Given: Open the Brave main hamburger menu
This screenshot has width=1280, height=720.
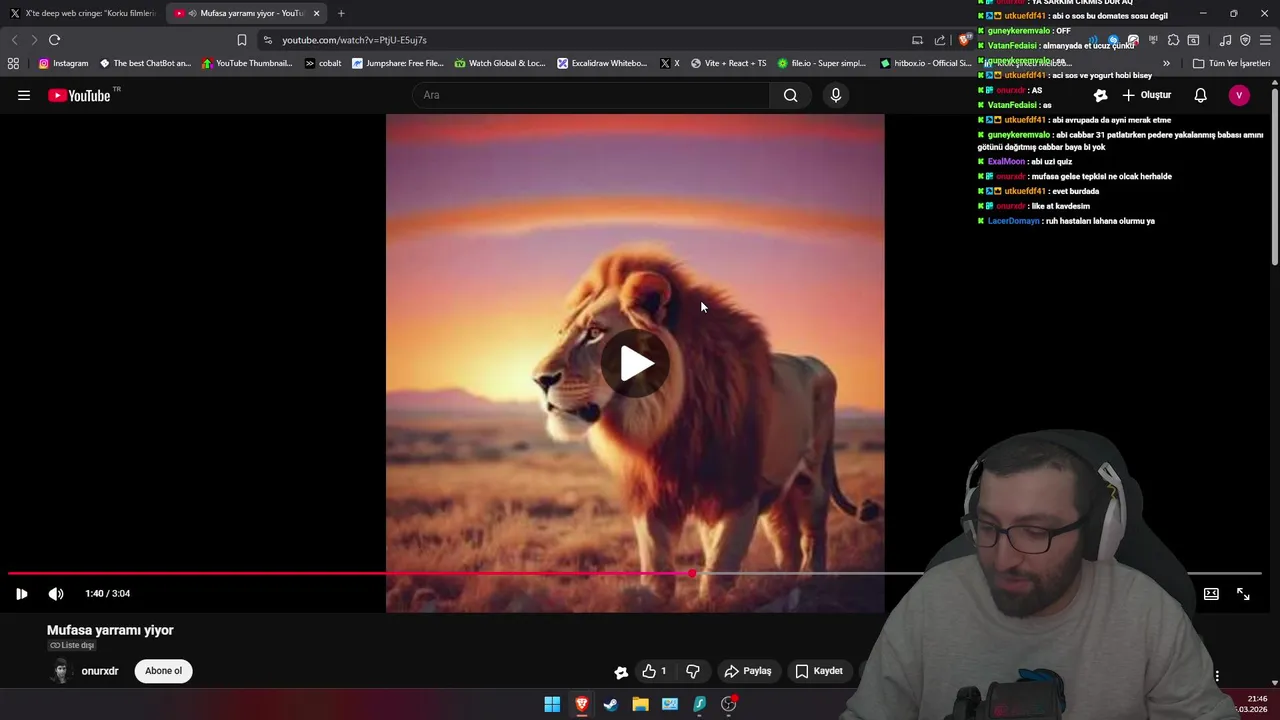Looking at the screenshot, I should coord(1265,40).
